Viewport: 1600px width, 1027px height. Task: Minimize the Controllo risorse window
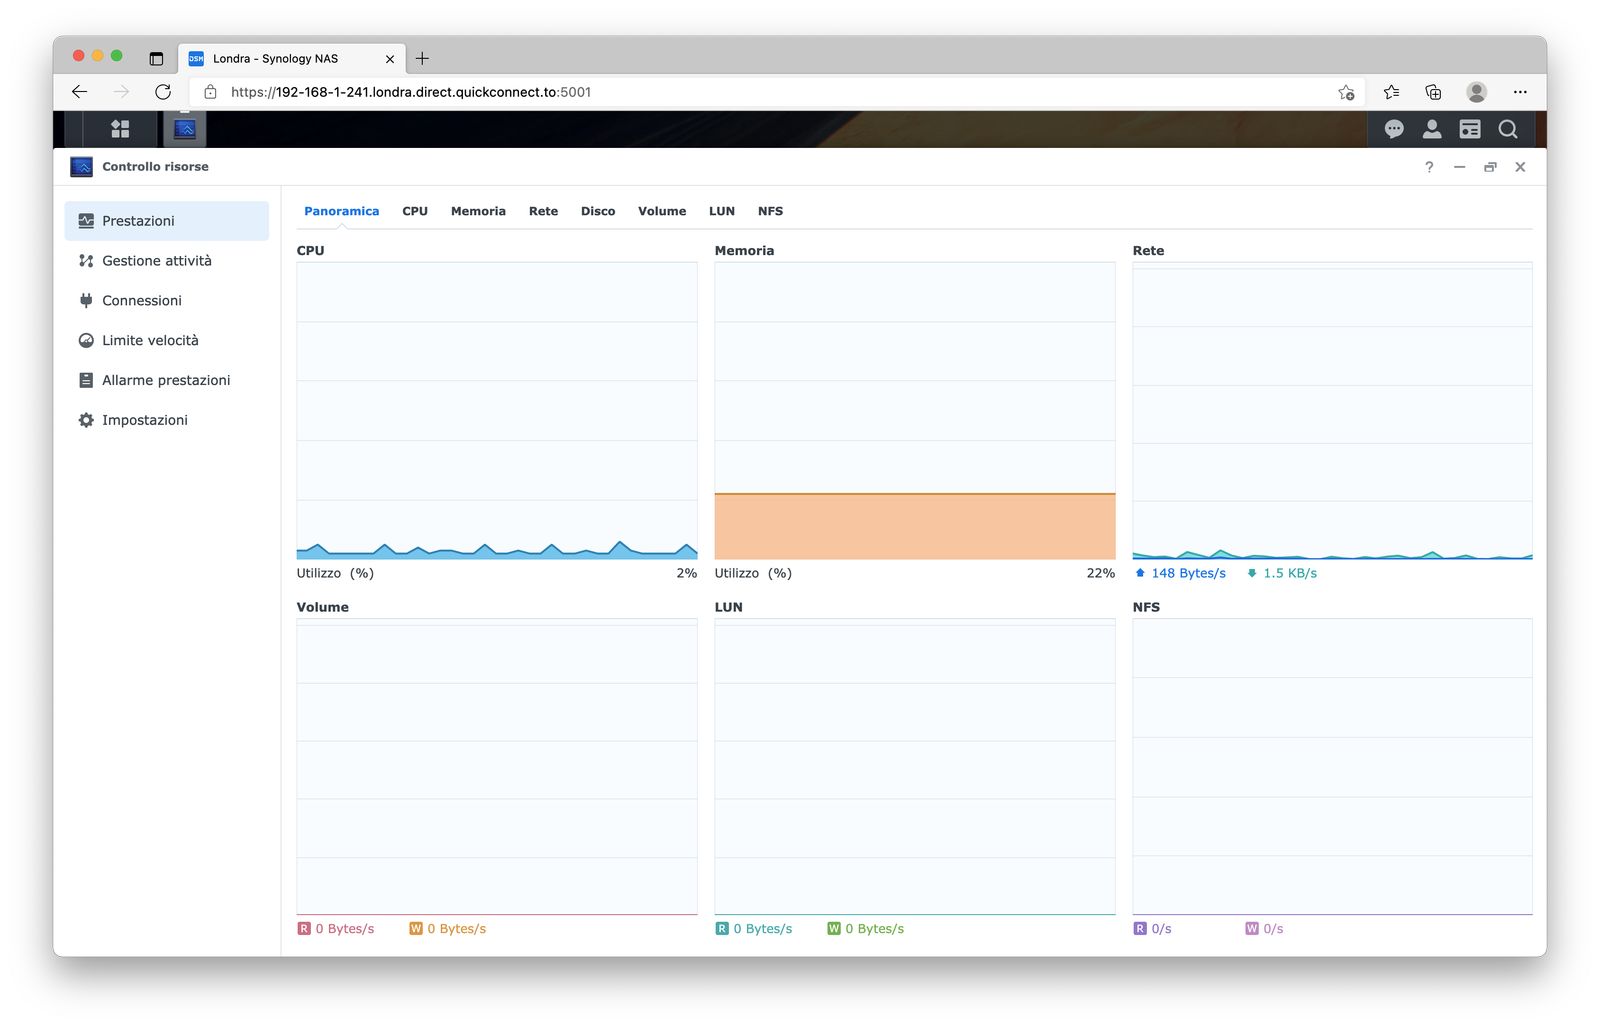click(x=1460, y=167)
